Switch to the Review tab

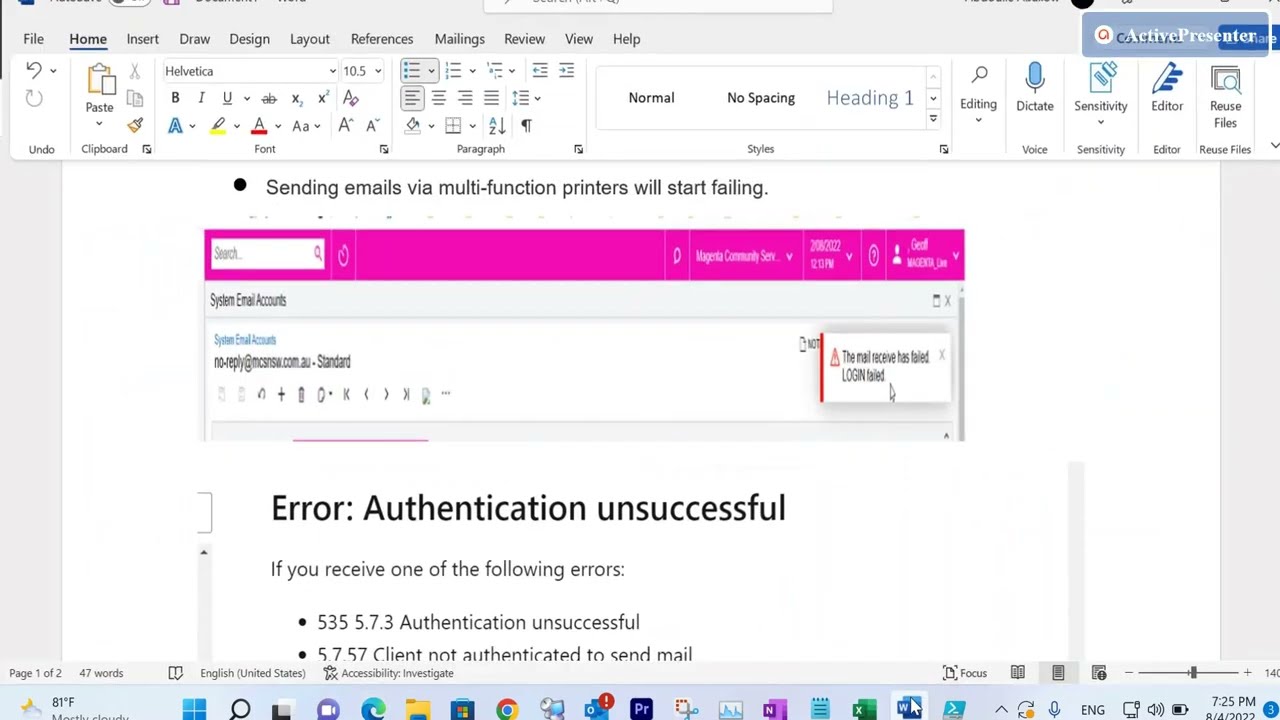(x=524, y=39)
